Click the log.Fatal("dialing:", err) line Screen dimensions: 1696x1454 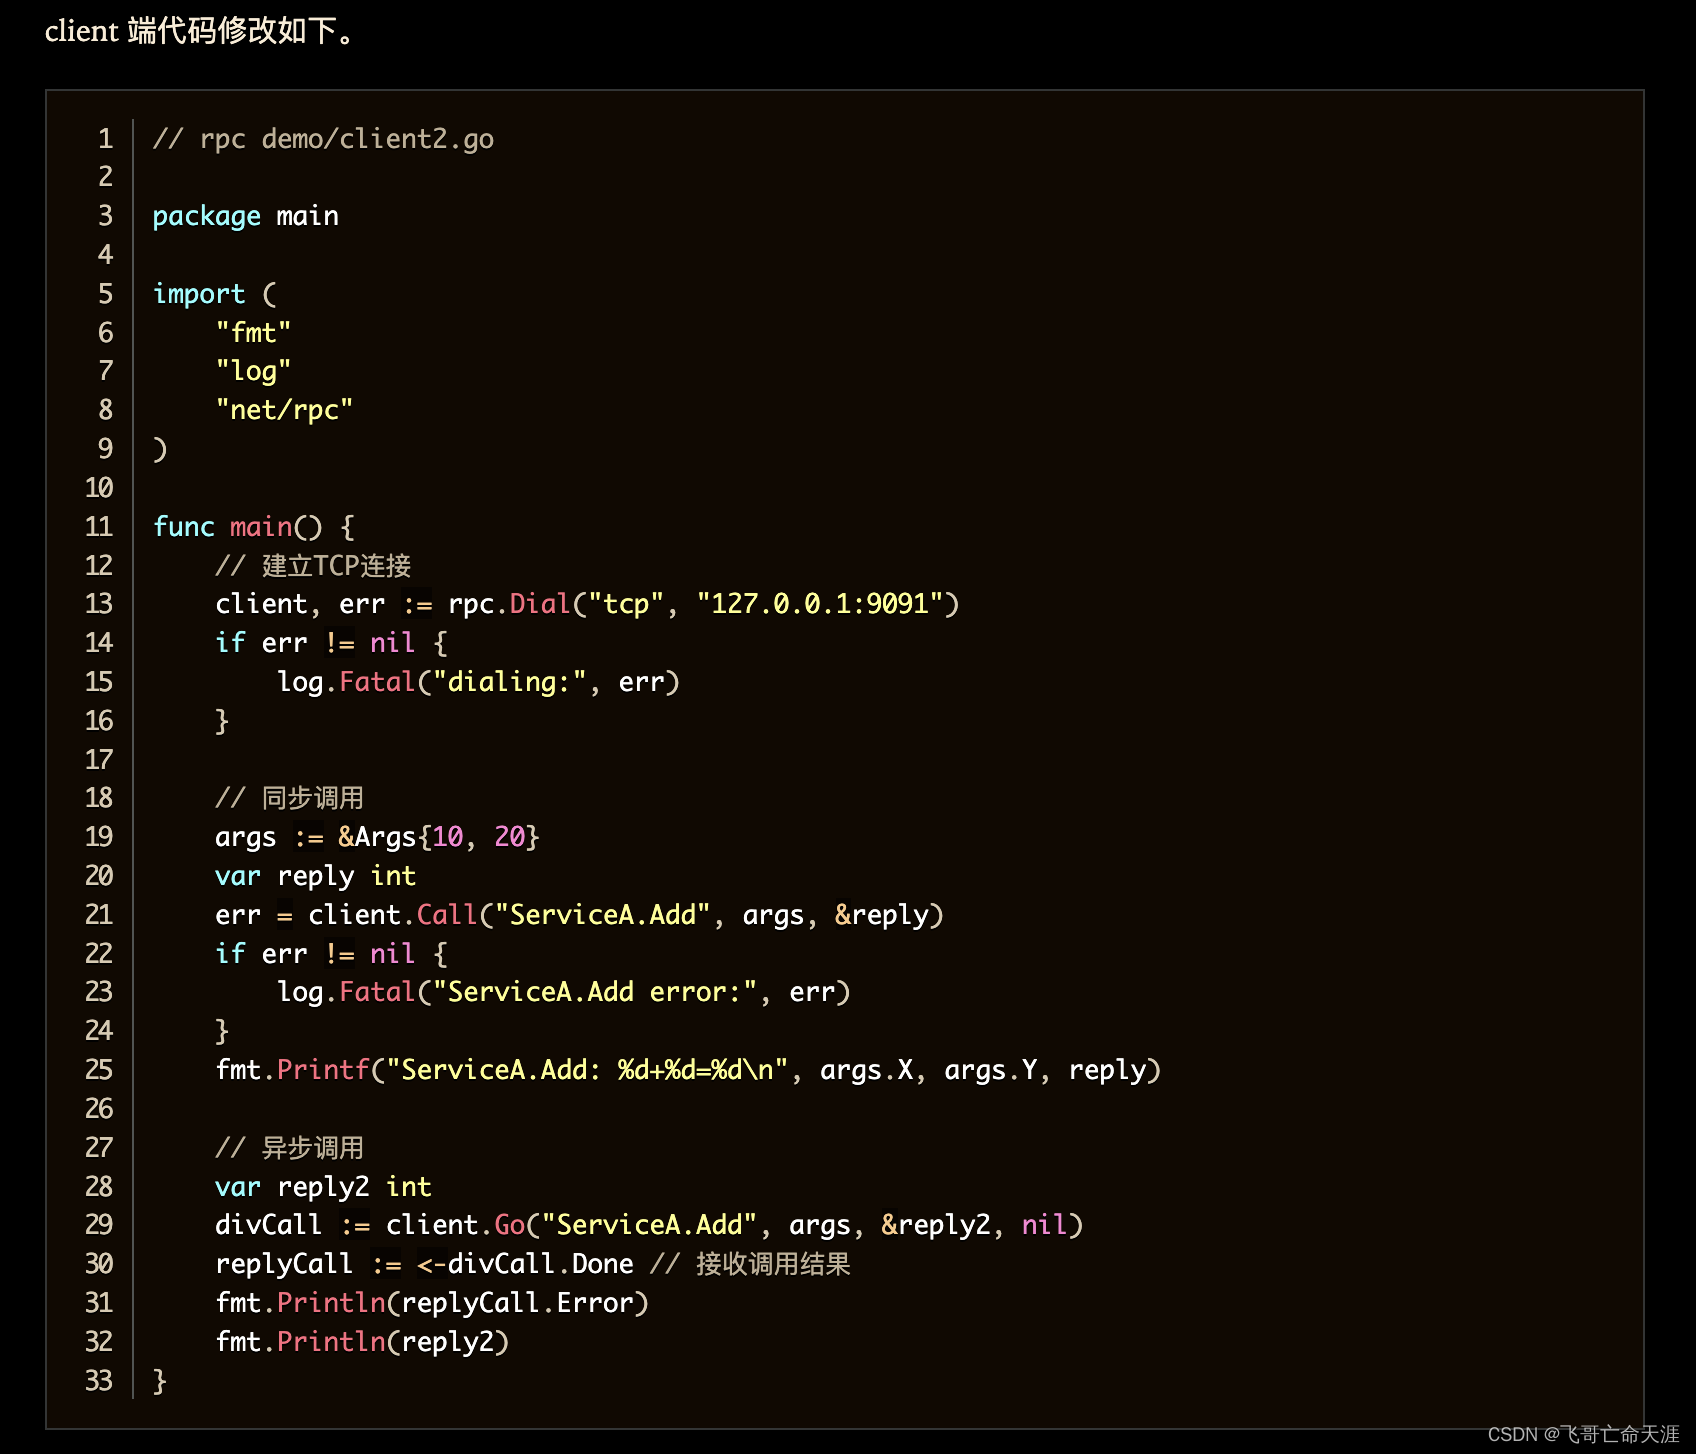click(478, 682)
